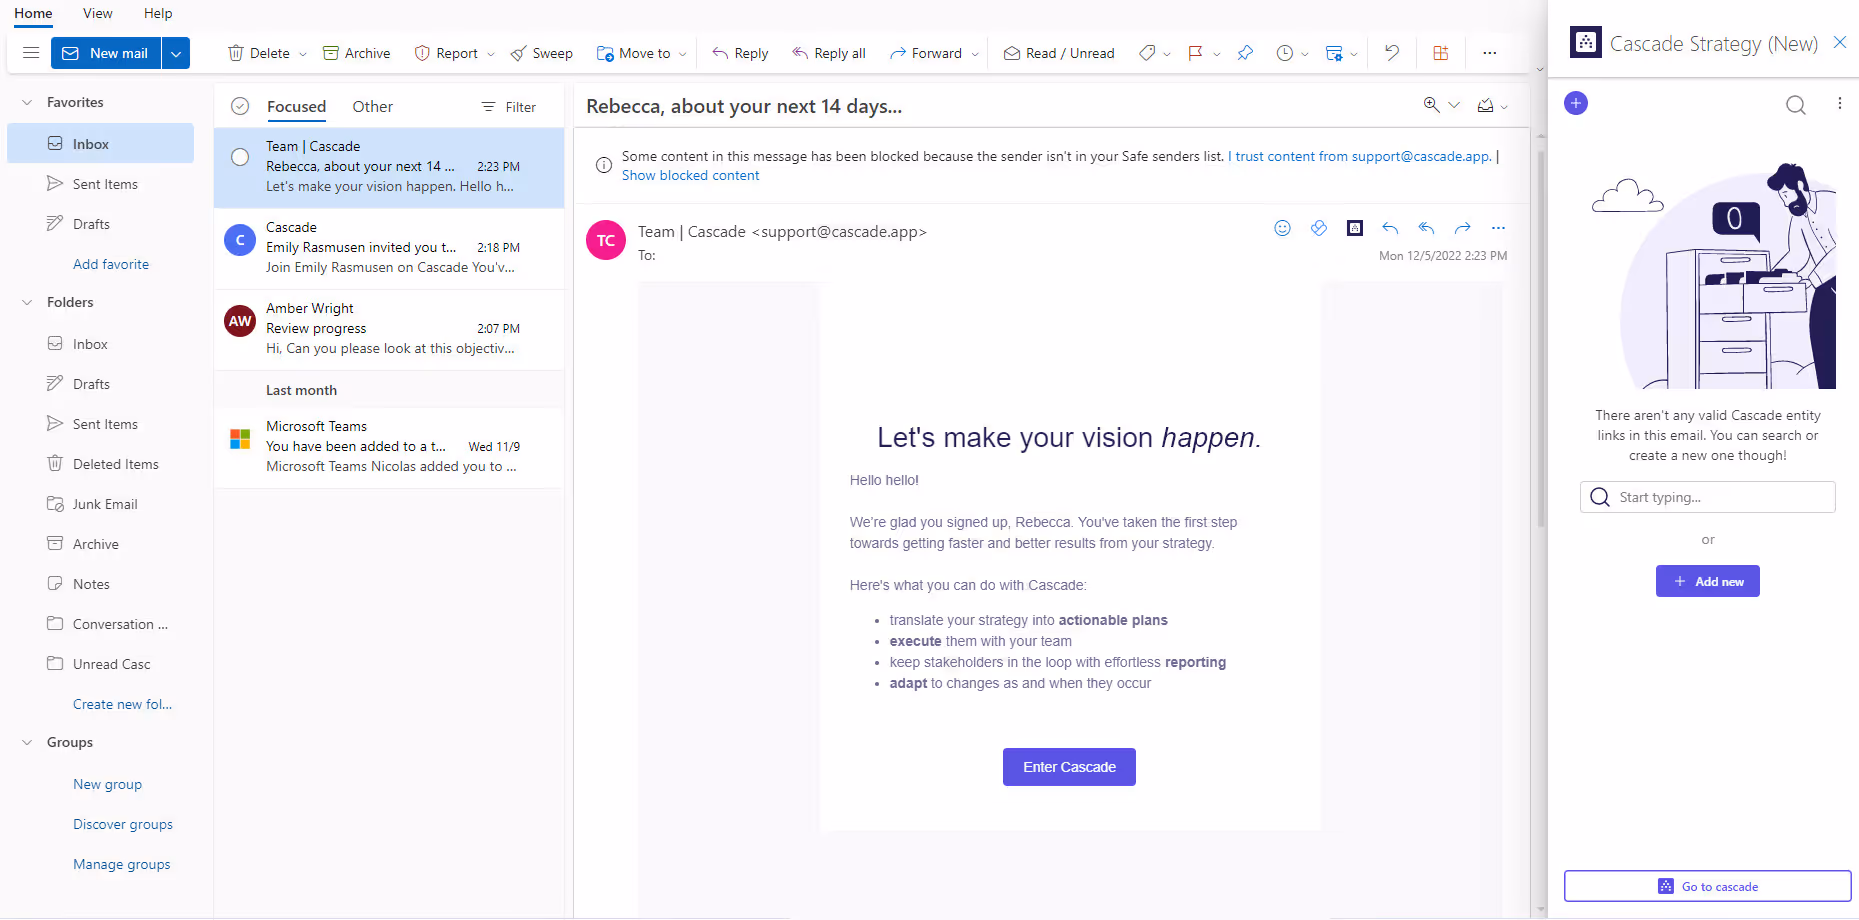
Task: Click the Amber Wright avatar circle
Action: tap(240, 321)
